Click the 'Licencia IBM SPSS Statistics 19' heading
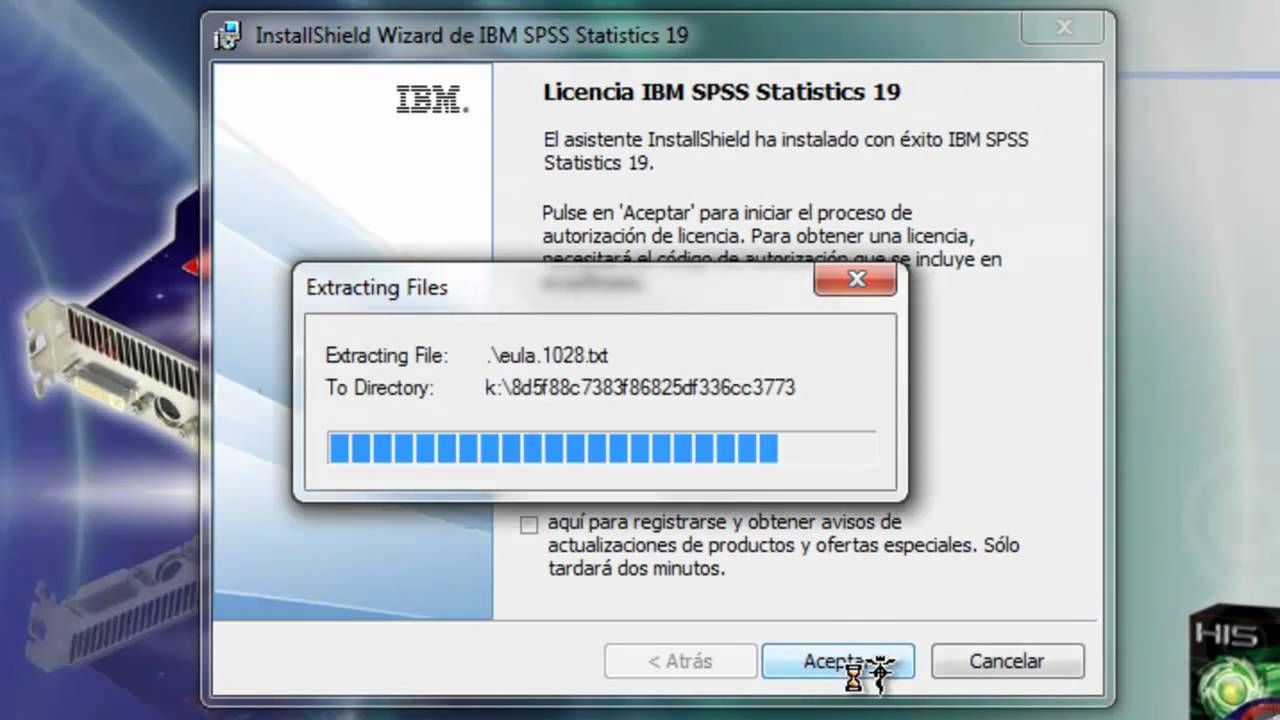Viewport: 1280px width, 720px height. [x=722, y=92]
